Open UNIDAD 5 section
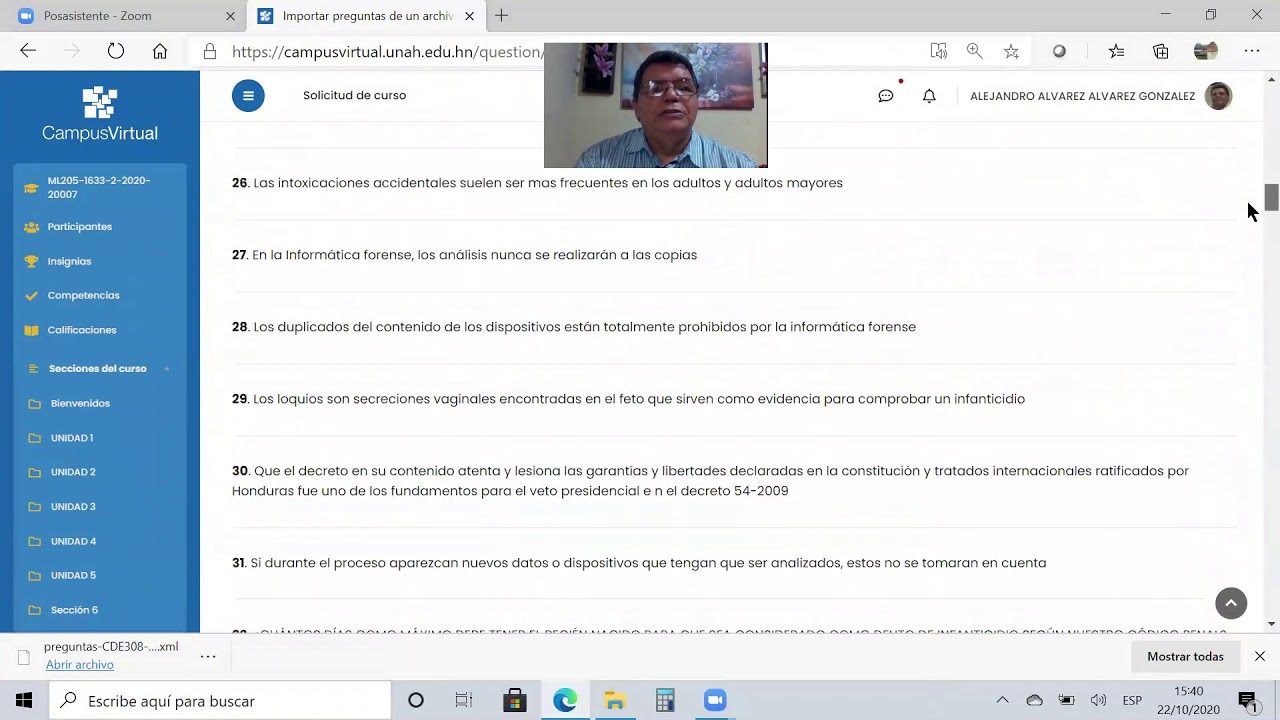Image resolution: width=1280 pixels, height=720 pixels. (x=73, y=576)
